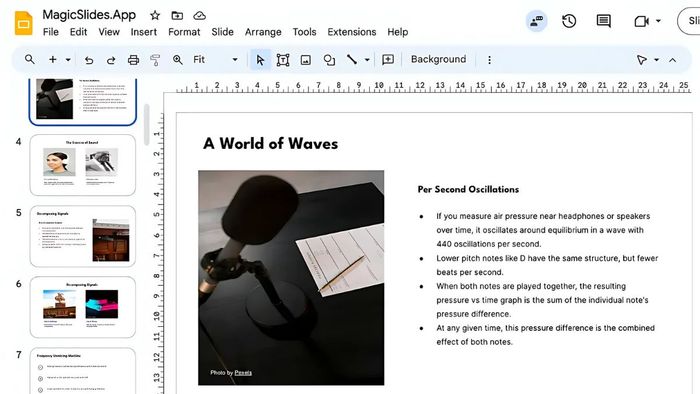Expand the video call options arrow
The image size is (700, 394).
(x=658, y=21)
